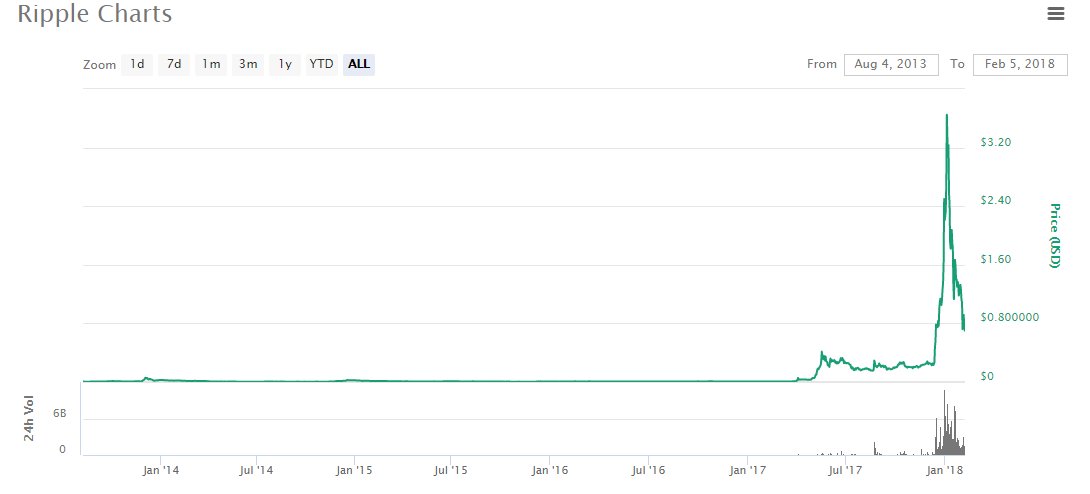Click the $2.40 price axis label

click(995, 201)
